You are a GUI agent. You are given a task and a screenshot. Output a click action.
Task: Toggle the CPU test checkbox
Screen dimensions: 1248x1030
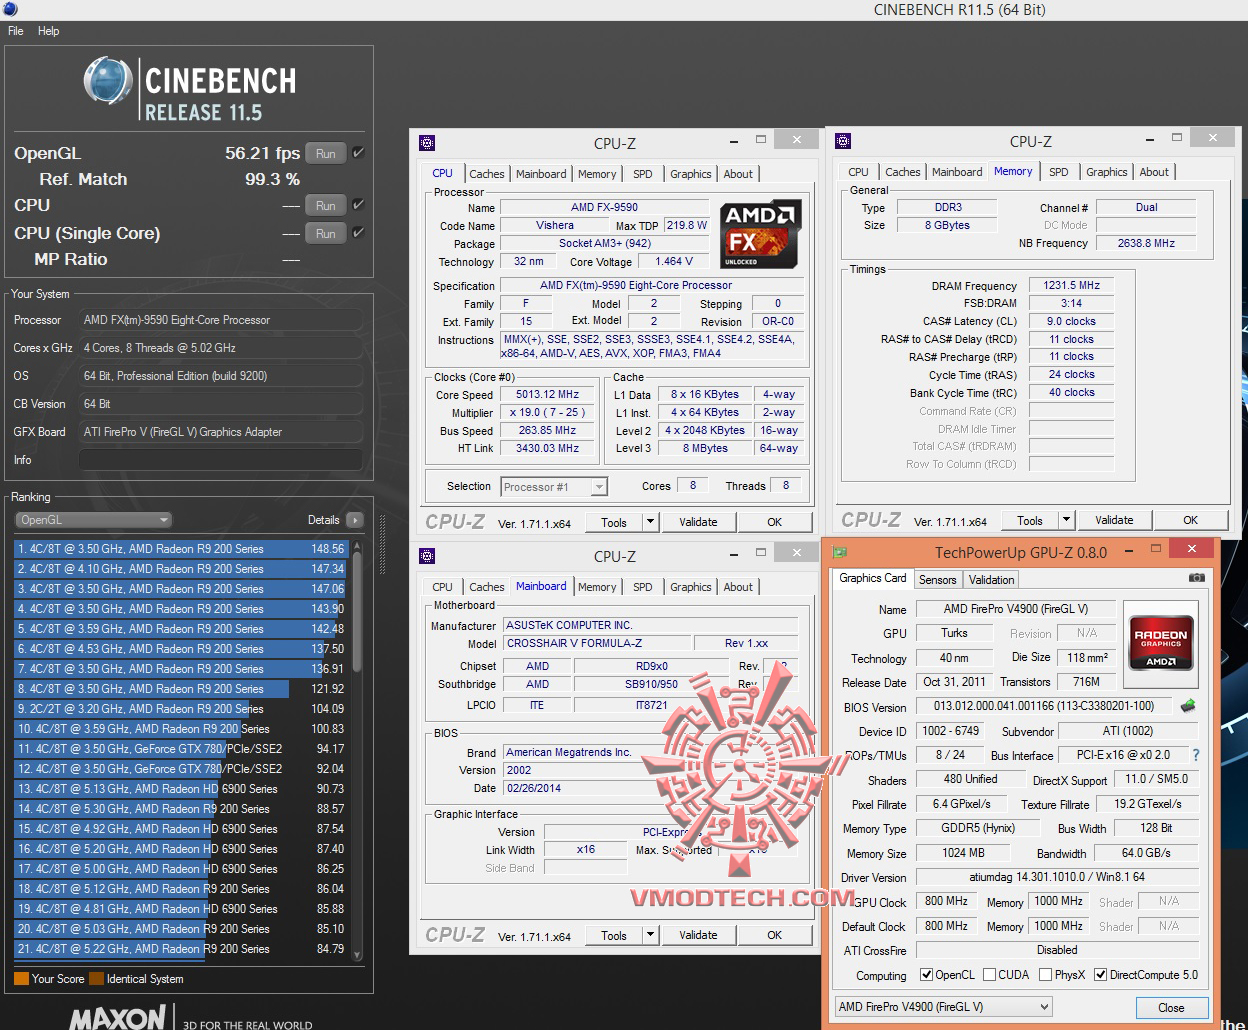pyautogui.click(x=358, y=205)
